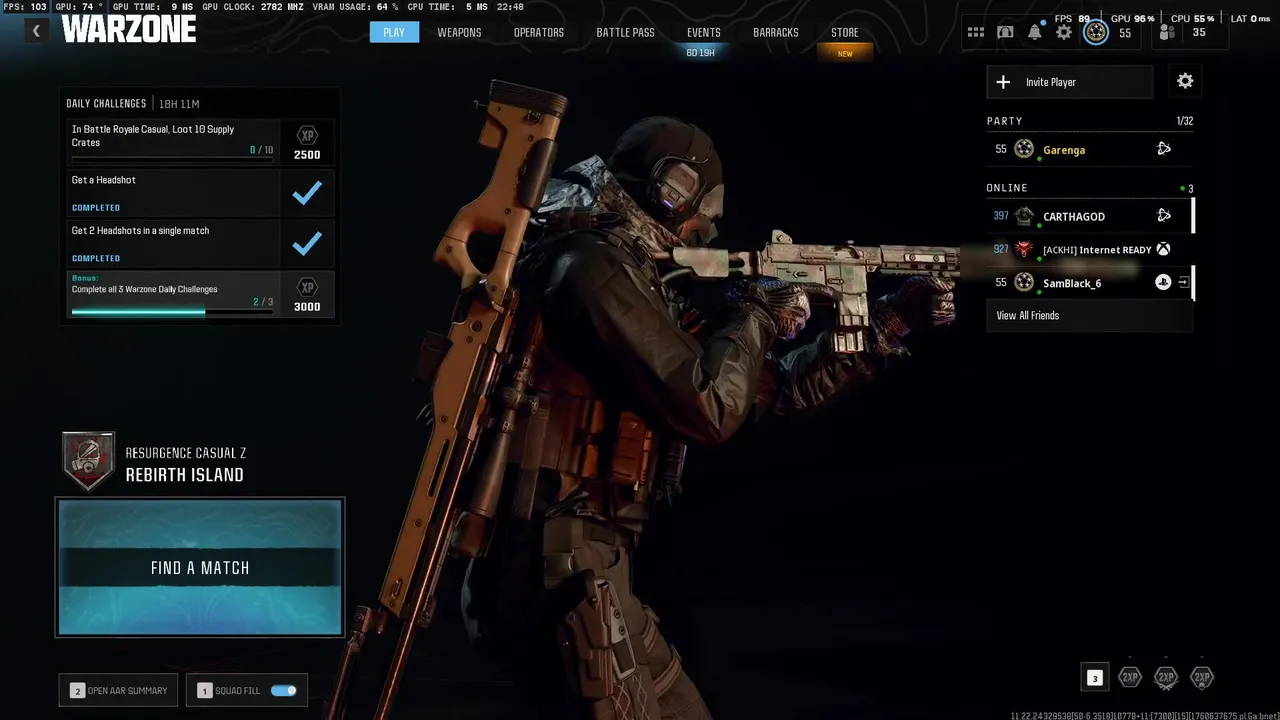Select [ACKHI] Internet READY friend row

pyautogui.click(x=1089, y=249)
